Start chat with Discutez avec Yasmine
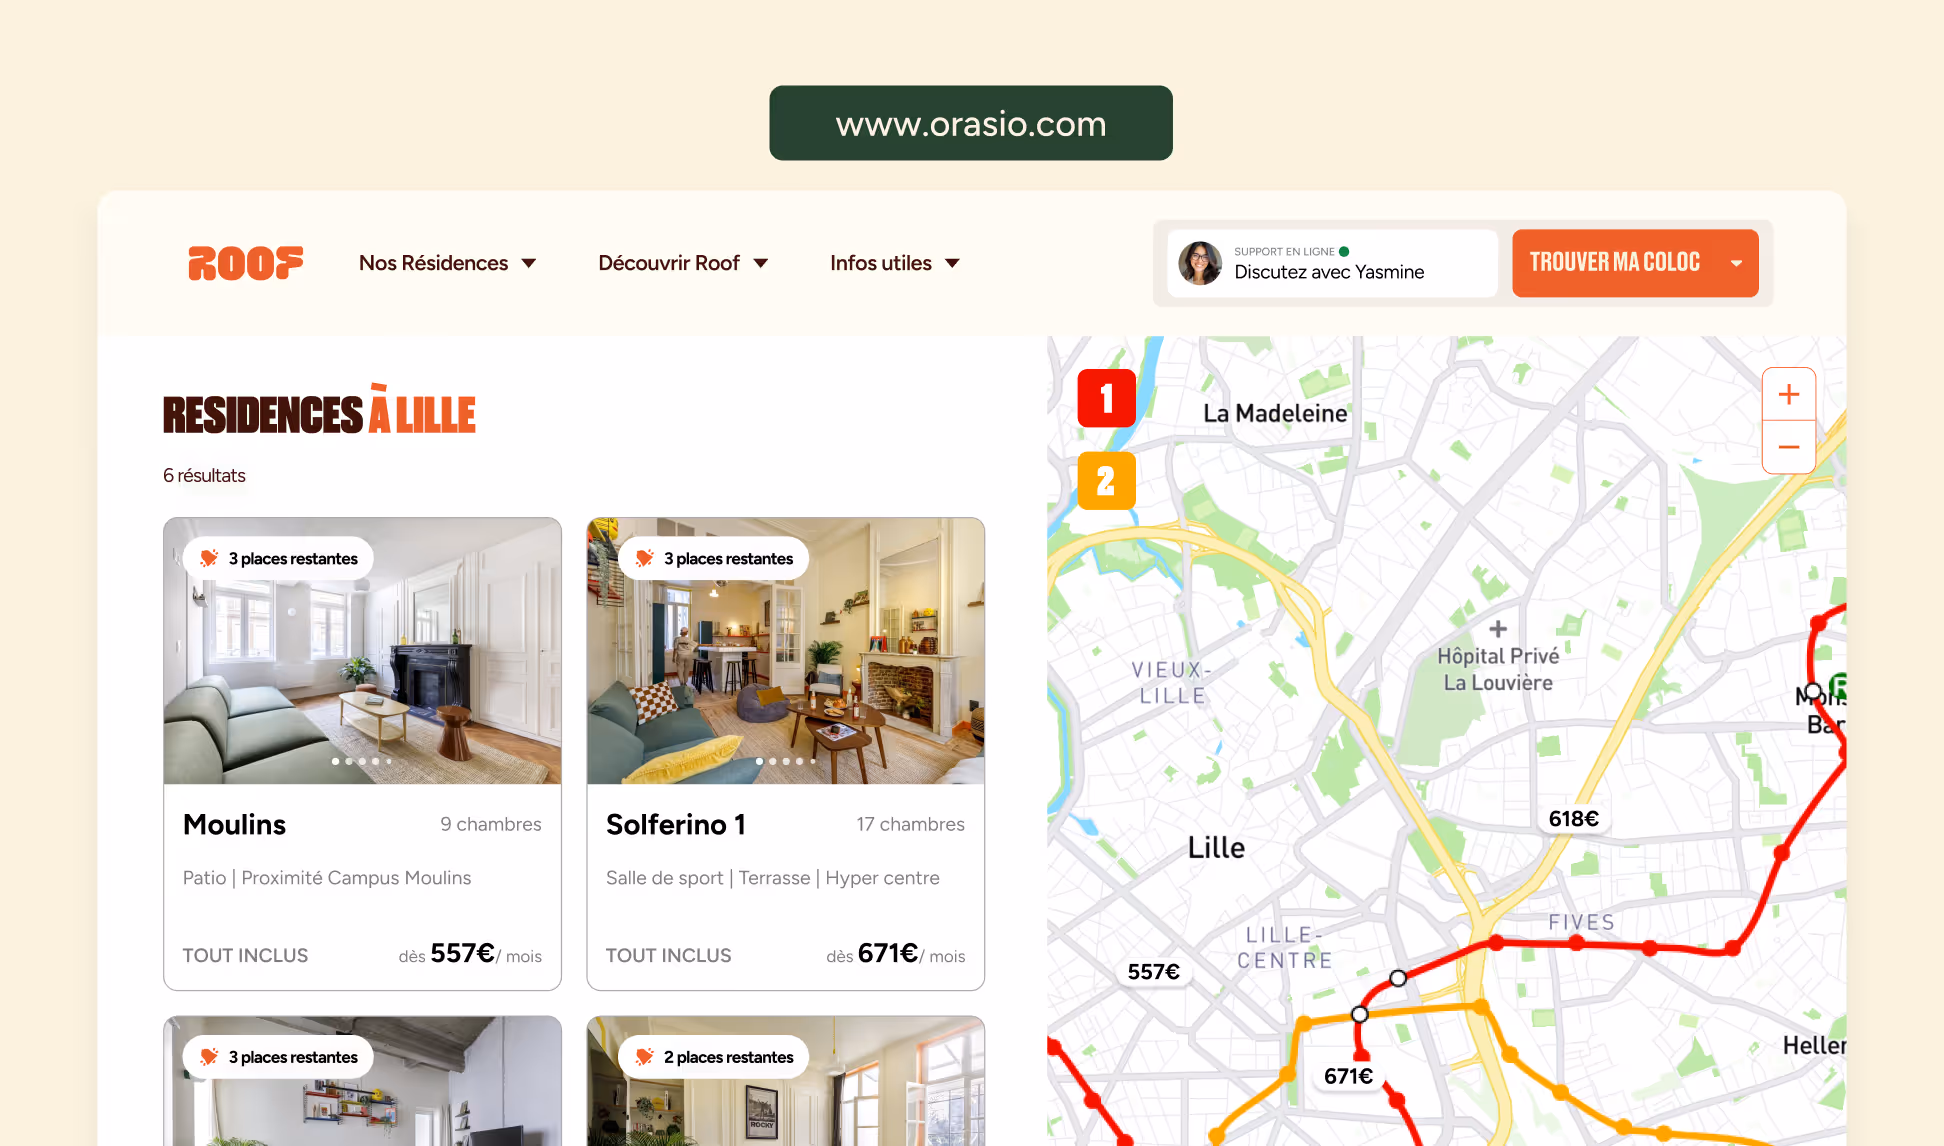Viewport: 1944px width, 1146px height. click(x=1329, y=272)
